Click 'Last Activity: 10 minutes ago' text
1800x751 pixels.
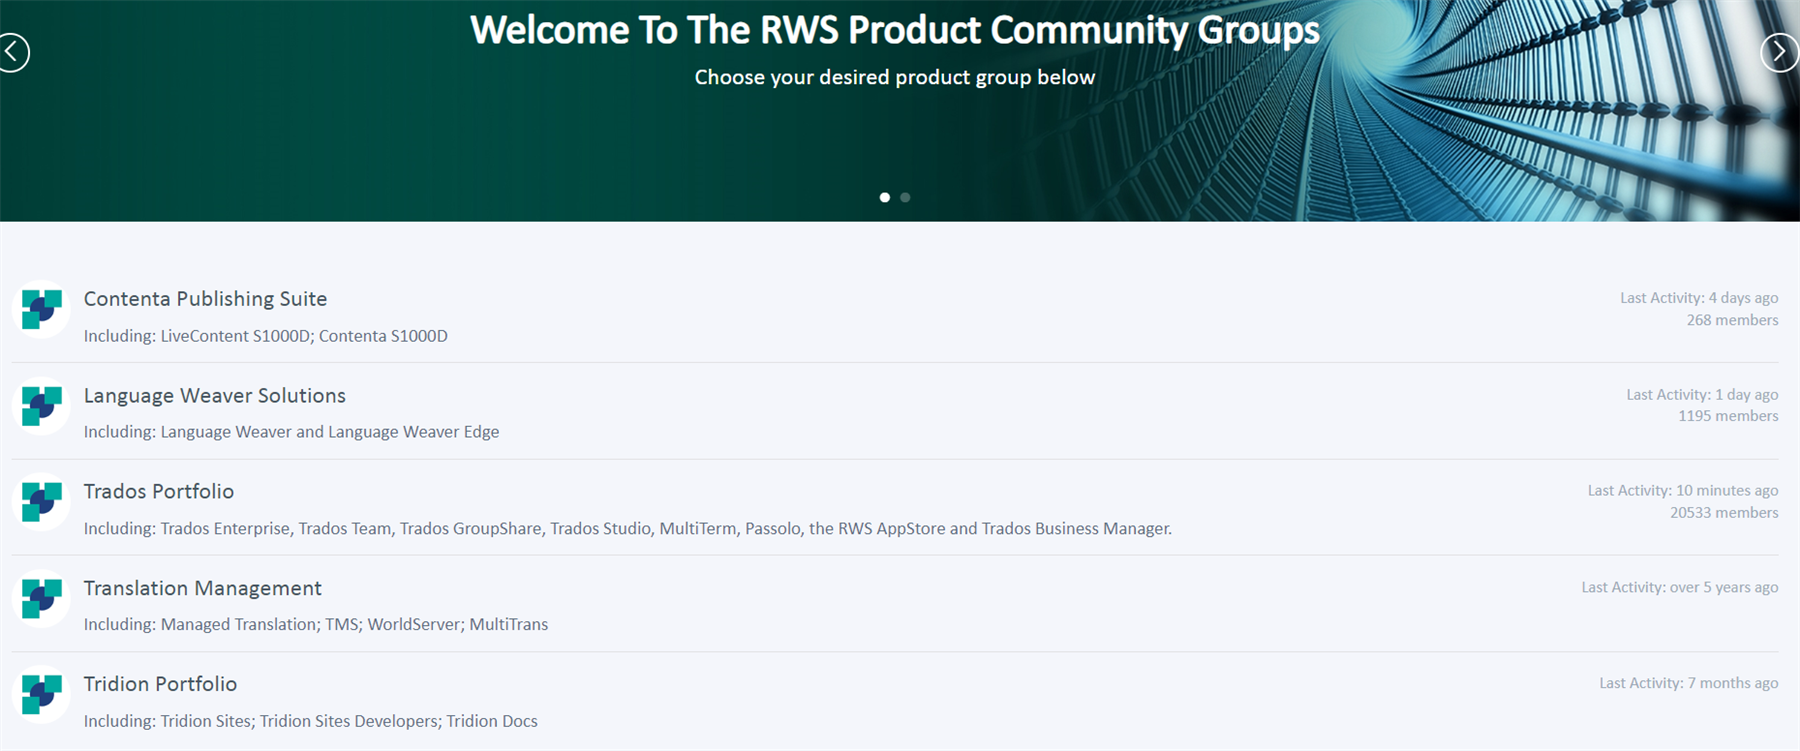(x=1683, y=490)
